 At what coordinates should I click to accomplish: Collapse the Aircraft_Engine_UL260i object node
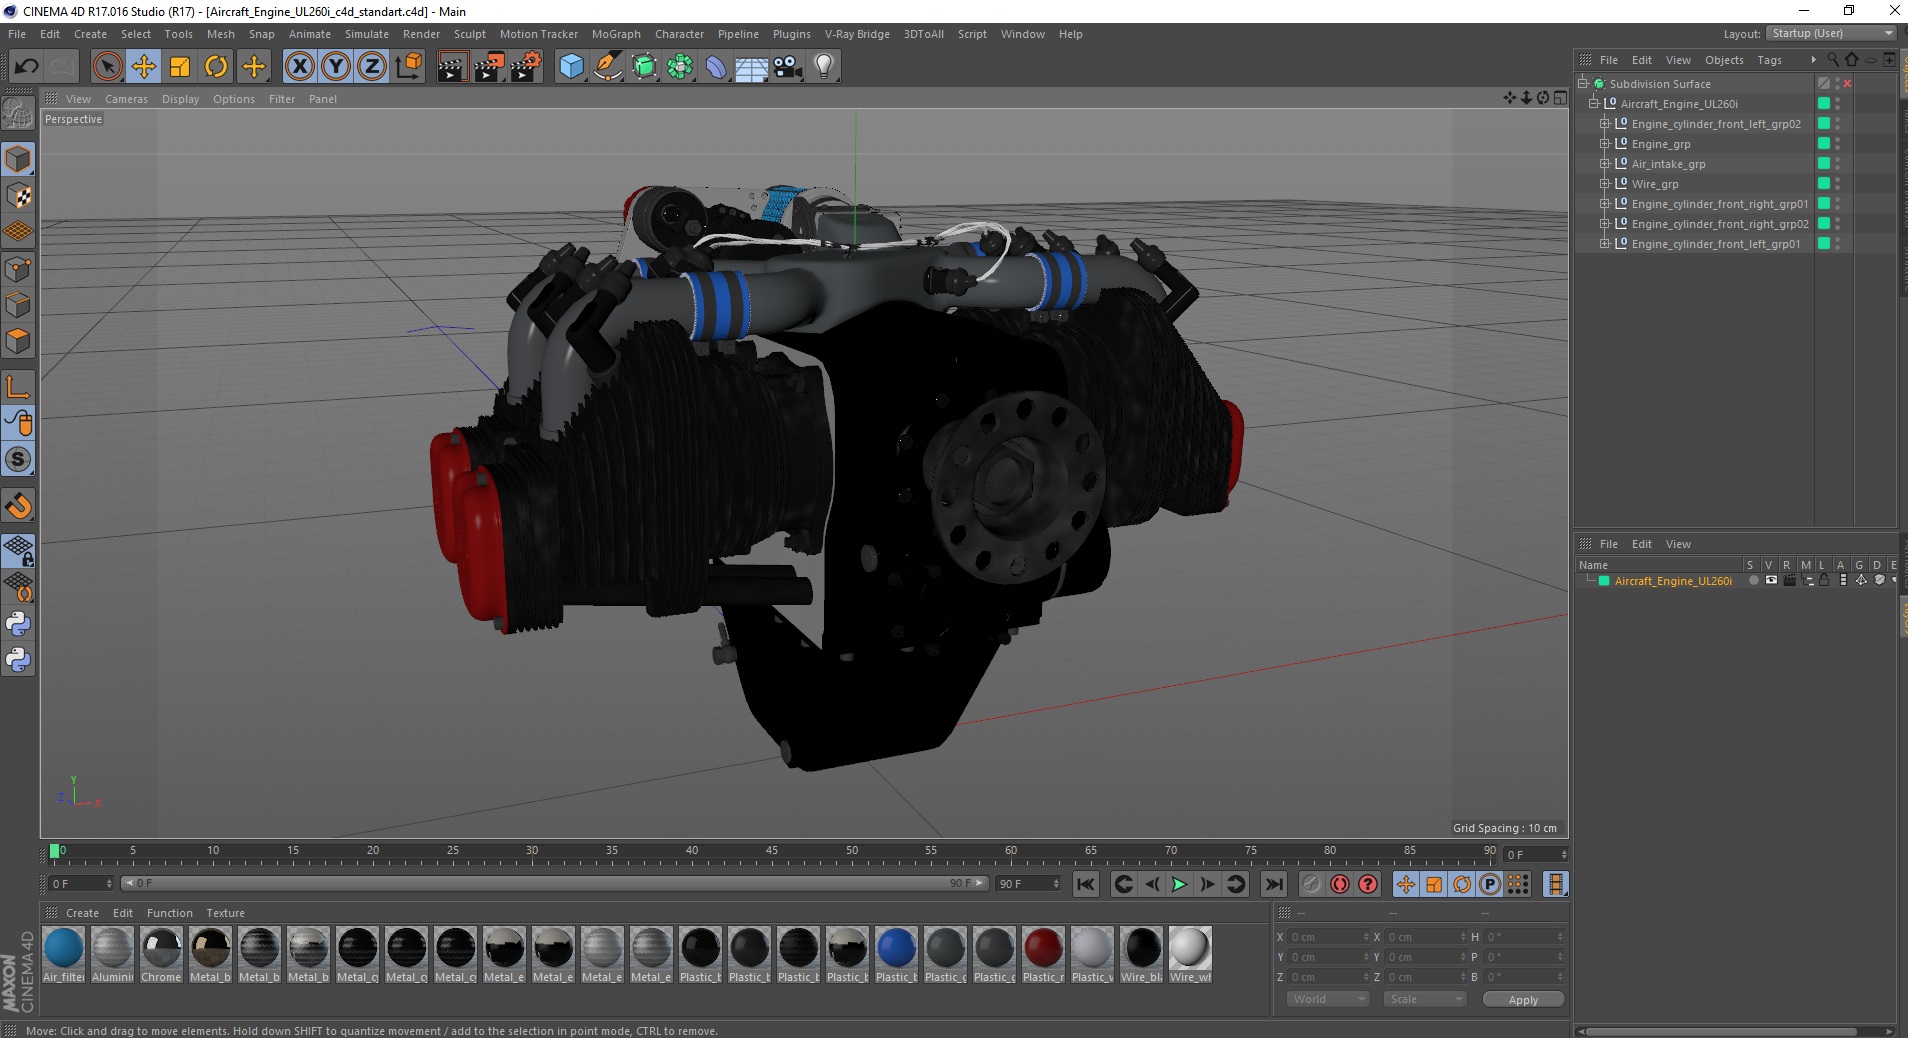(1594, 104)
